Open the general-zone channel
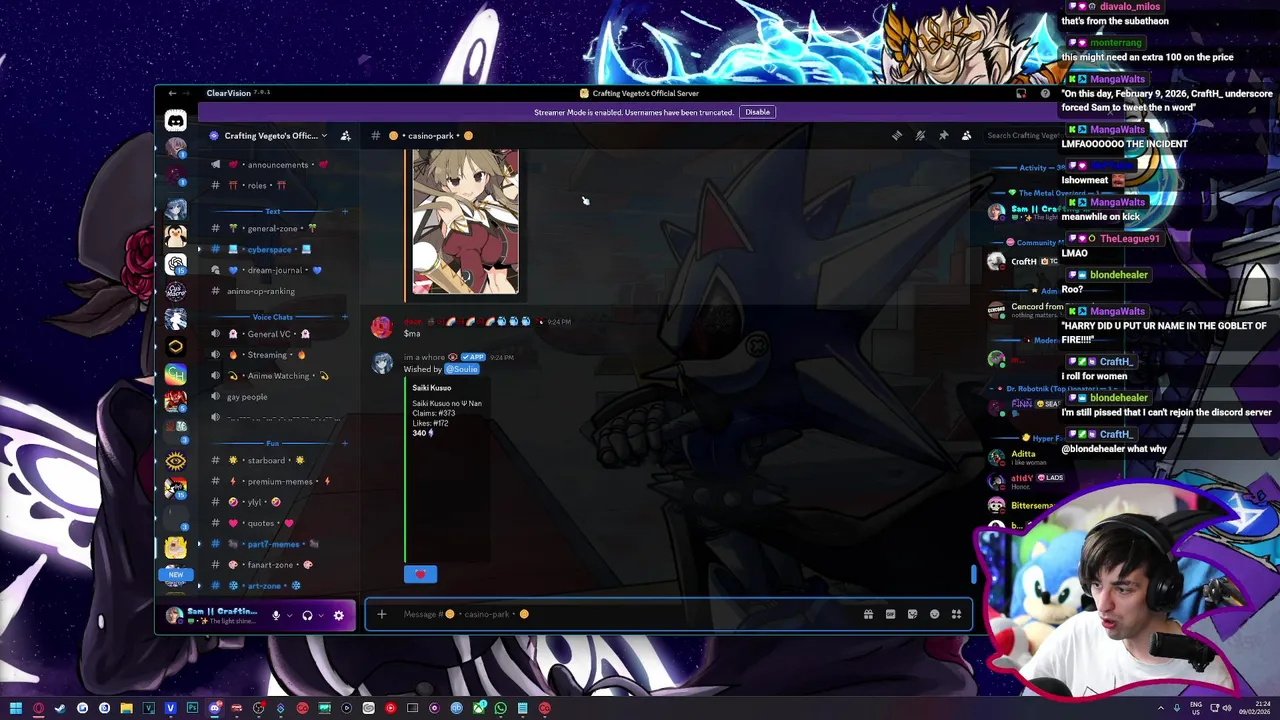 click(276, 228)
